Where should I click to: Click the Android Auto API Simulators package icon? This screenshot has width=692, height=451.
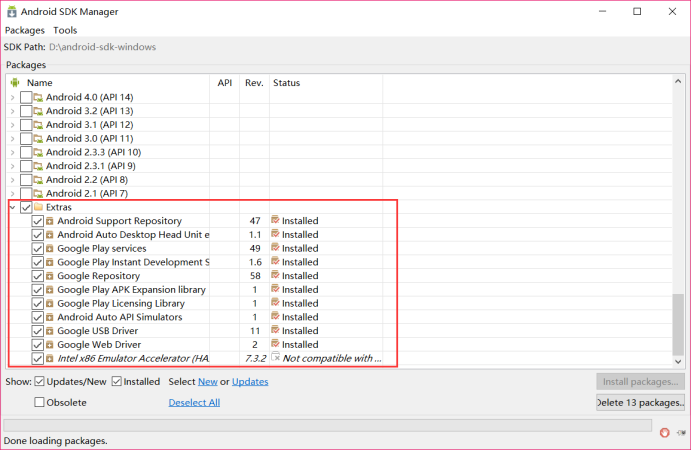pos(50,317)
